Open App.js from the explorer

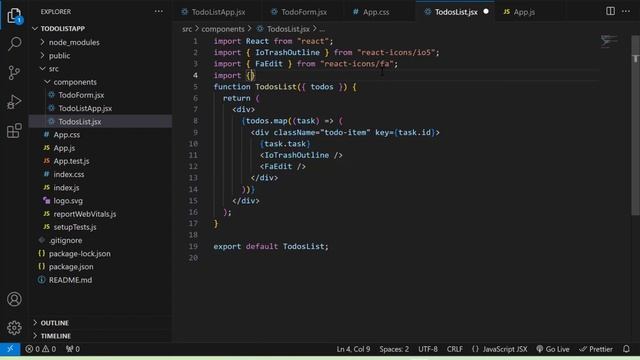point(100,148)
